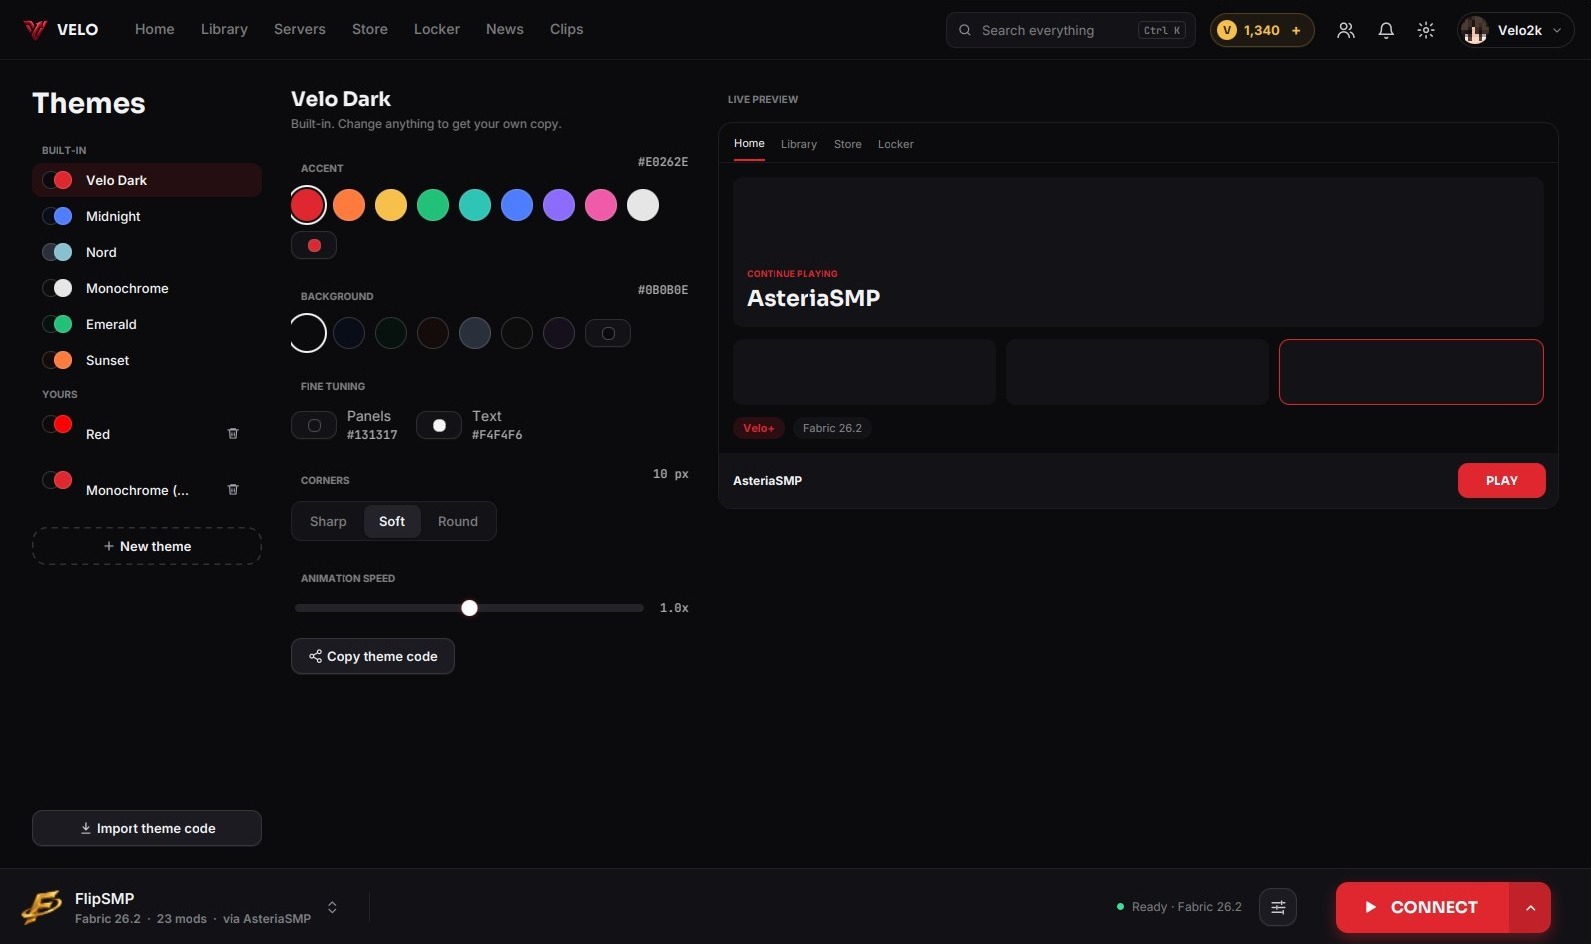1591x944 pixels.
Task: Click the CONNECT button
Action: [x=1422, y=907]
